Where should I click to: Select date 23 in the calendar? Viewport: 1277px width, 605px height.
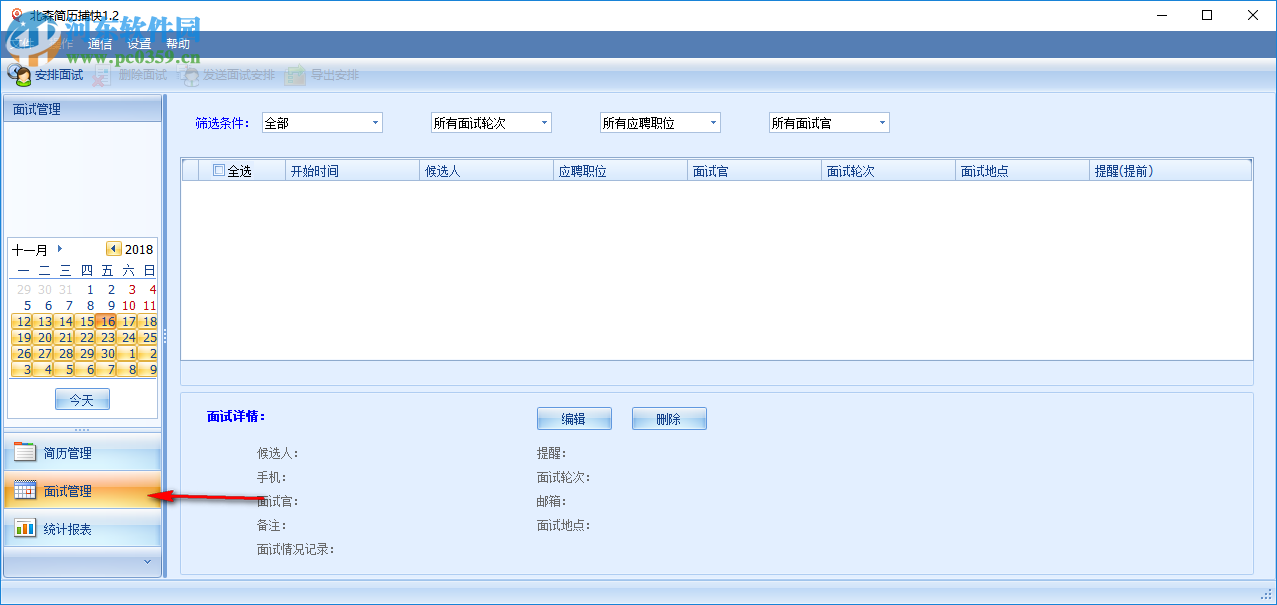[107, 337]
